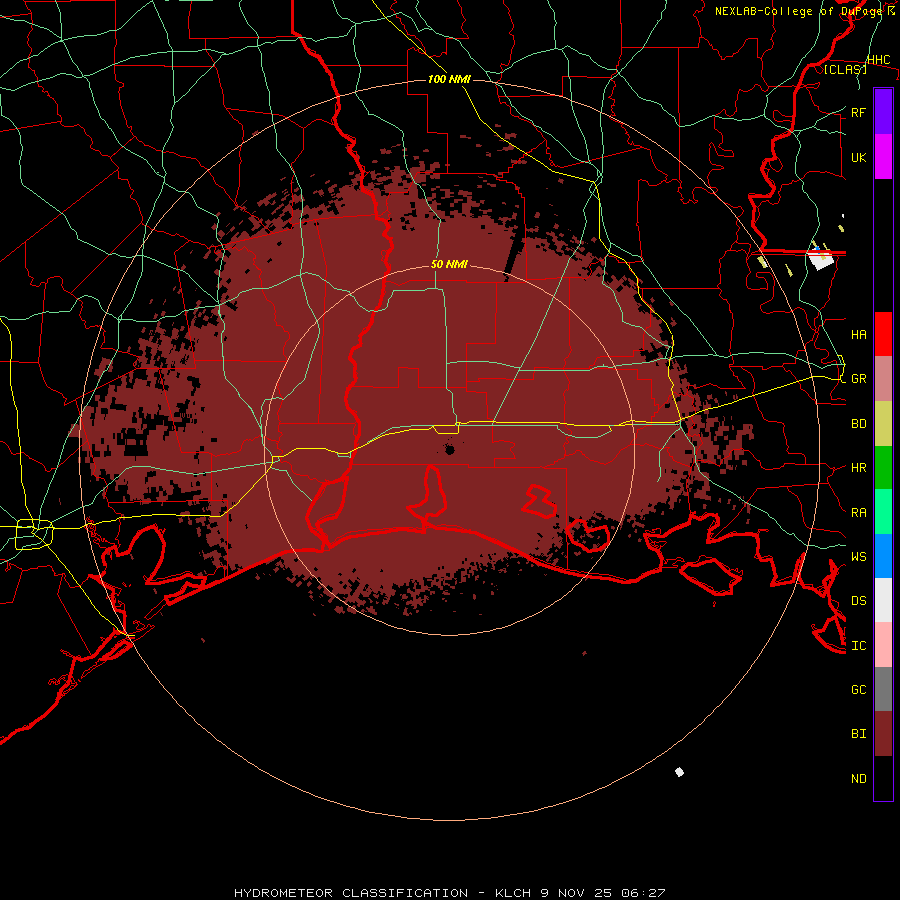The image size is (900, 900).
Task: Click the WS blue legend swatch
Action: click(x=883, y=556)
